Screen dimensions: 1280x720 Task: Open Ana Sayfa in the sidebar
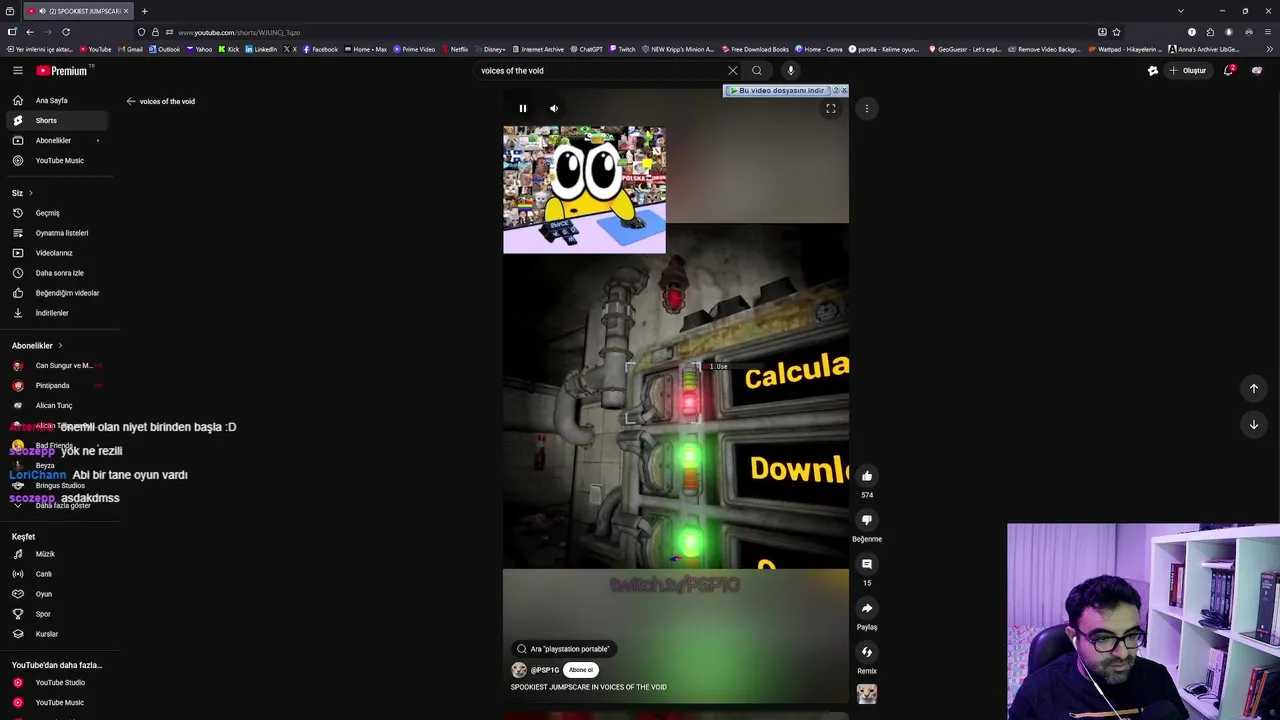pos(57,100)
